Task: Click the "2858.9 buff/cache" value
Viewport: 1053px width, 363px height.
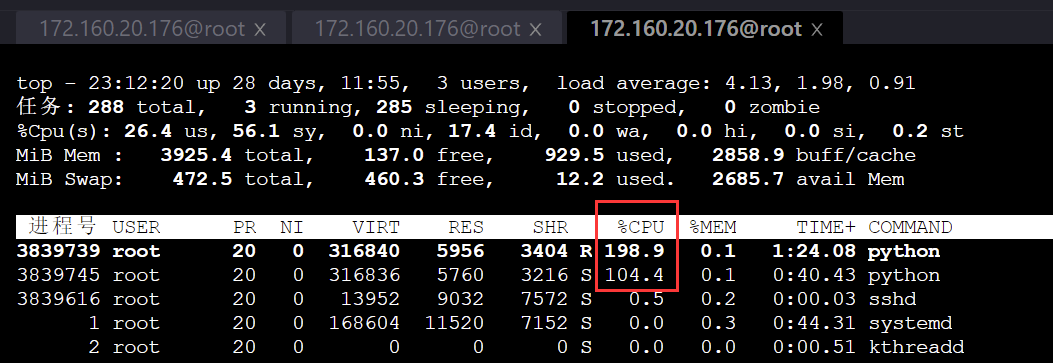Action: [x=814, y=156]
